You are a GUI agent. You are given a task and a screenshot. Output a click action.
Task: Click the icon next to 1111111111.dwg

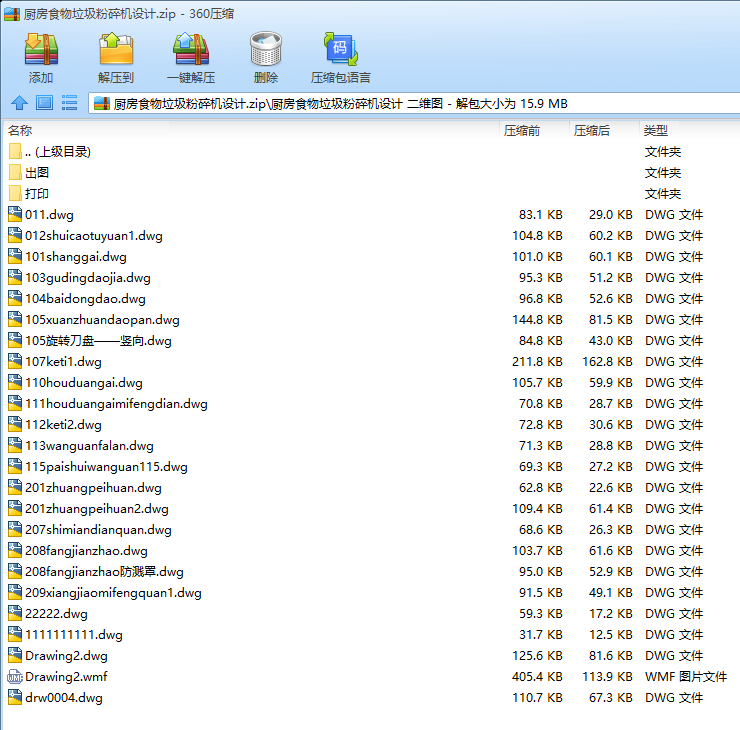[x=15, y=635]
